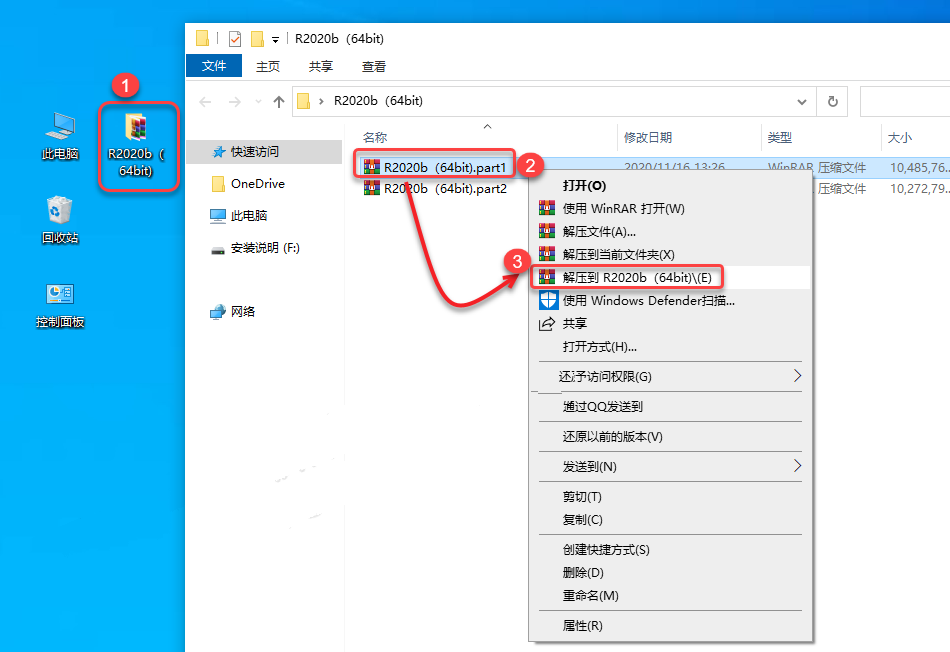This screenshot has width=950, height=652.
Task: Select the R2020b (64bit) desktop folder icon
Action: click(136, 145)
